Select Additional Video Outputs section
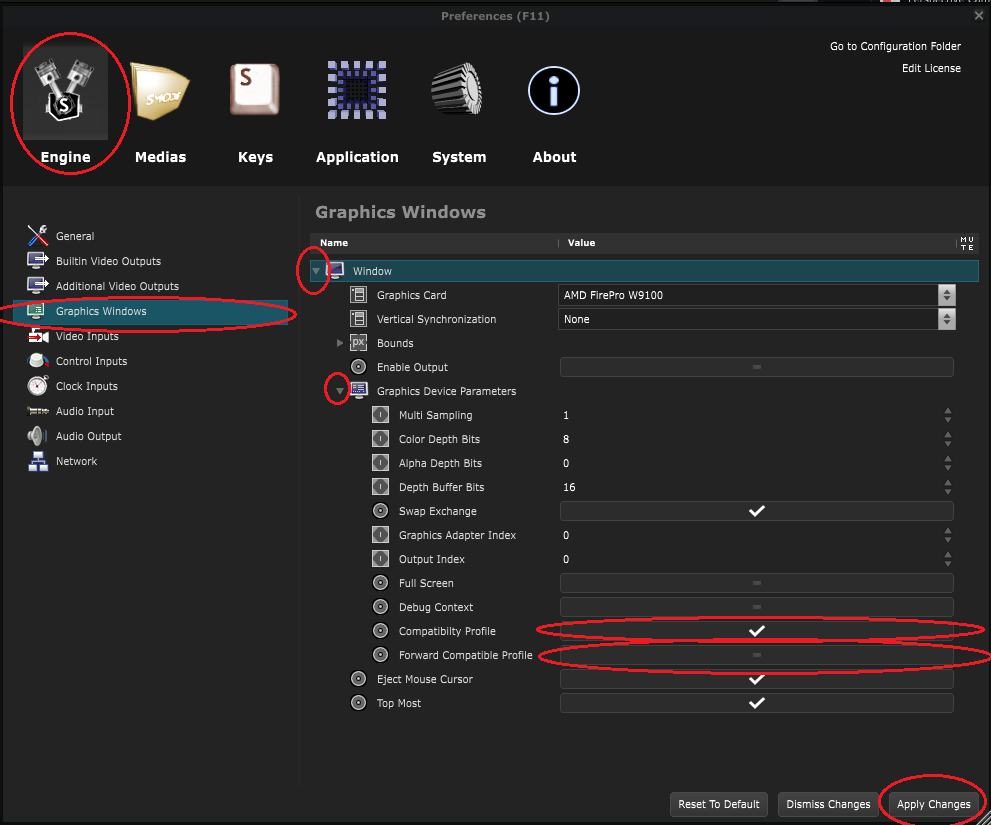This screenshot has width=991, height=825. click(117, 286)
